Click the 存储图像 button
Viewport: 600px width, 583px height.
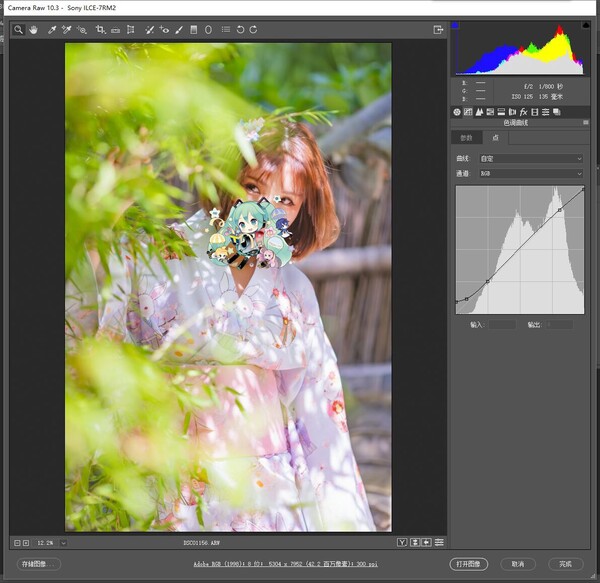[x=39, y=564]
